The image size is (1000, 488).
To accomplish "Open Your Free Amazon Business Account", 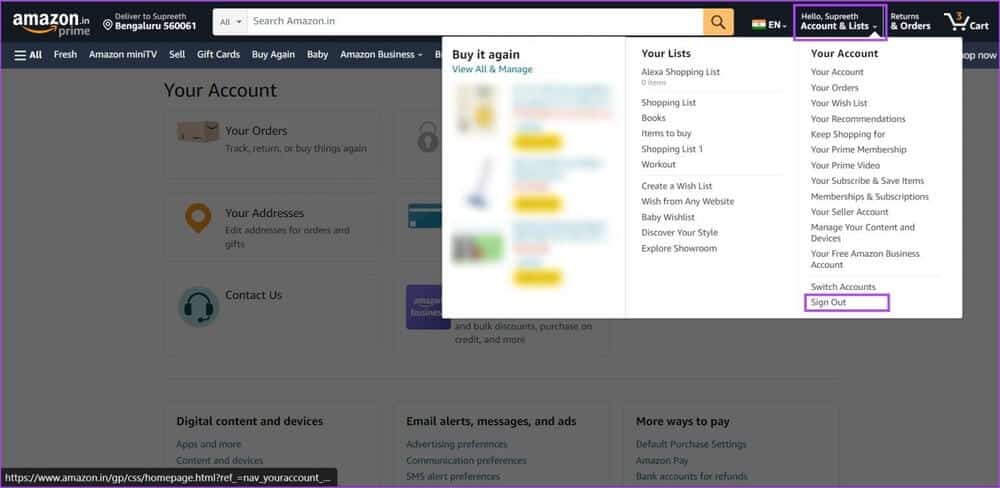I will [865, 259].
